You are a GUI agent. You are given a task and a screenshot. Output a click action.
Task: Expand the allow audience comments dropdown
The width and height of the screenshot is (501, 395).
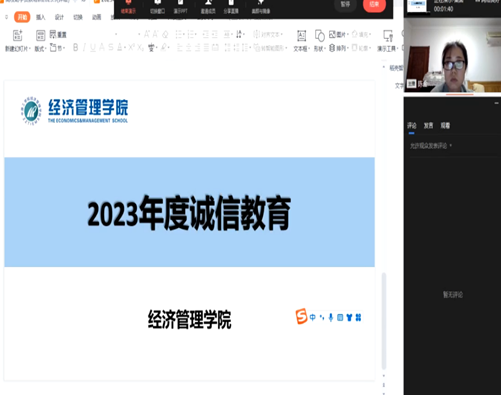pyautogui.click(x=431, y=146)
